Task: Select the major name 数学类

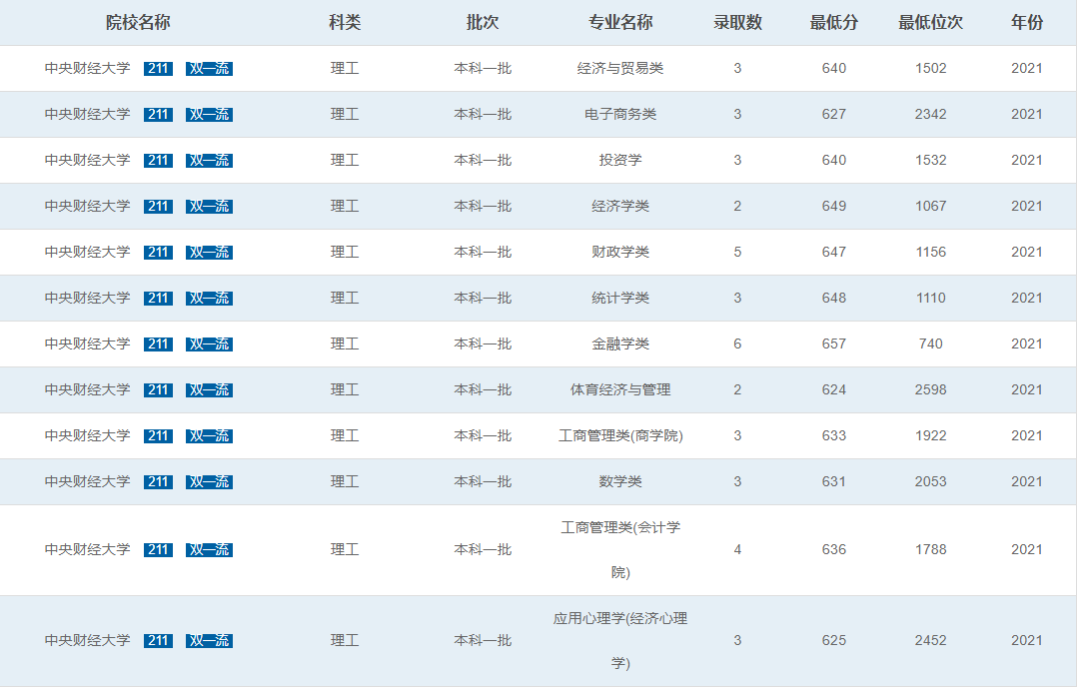Action: (x=620, y=482)
